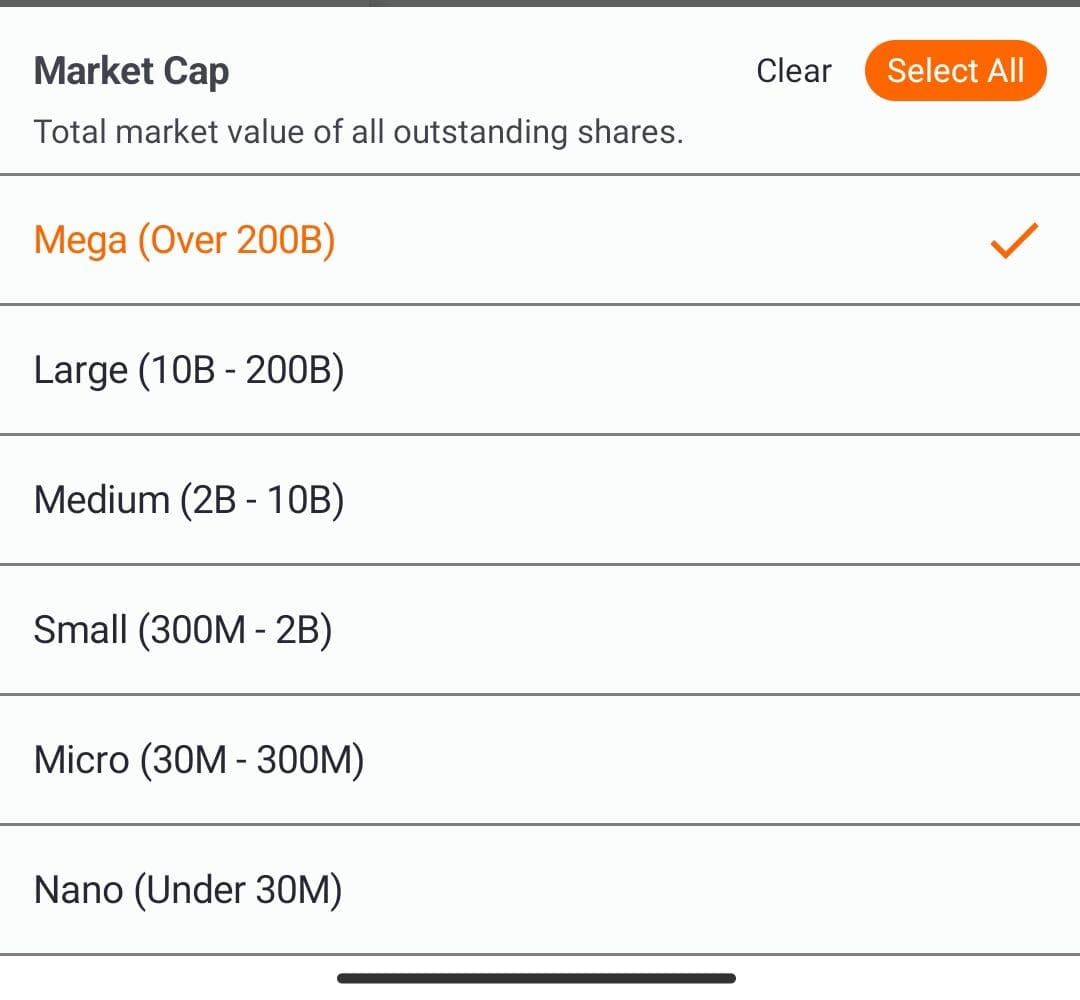The width and height of the screenshot is (1080, 1000).
Task: Click the market value description text
Action: pyautogui.click(x=360, y=131)
